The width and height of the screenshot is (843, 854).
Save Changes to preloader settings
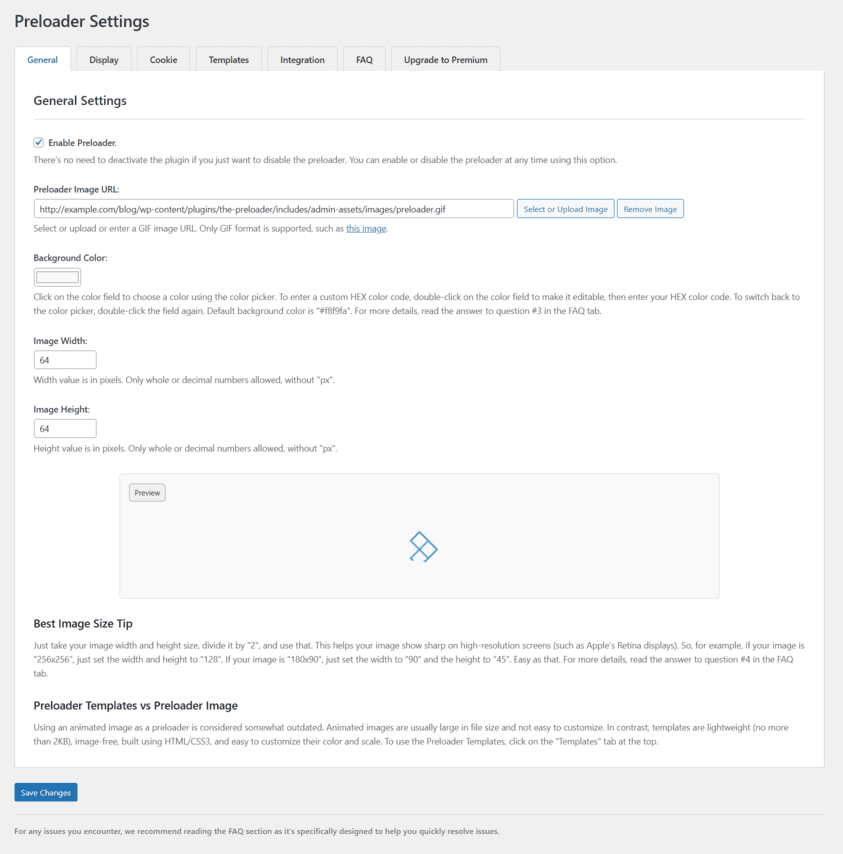click(46, 793)
